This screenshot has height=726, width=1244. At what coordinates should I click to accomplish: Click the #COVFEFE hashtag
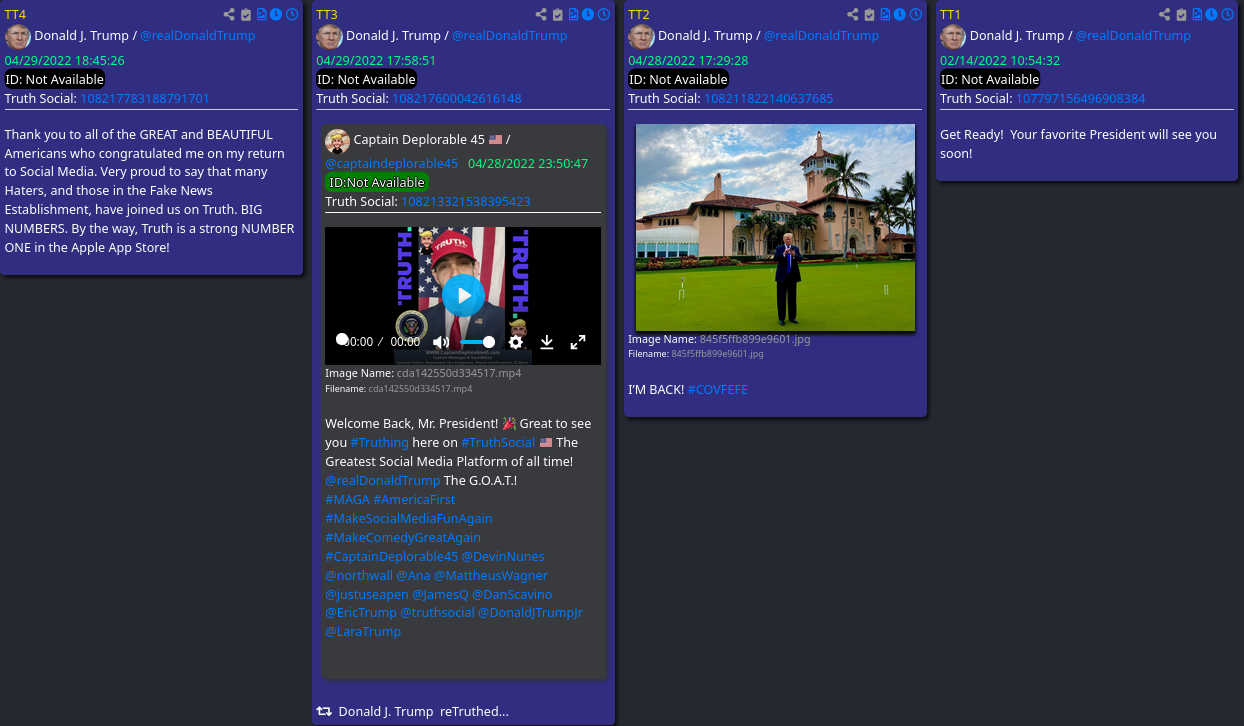tap(718, 390)
